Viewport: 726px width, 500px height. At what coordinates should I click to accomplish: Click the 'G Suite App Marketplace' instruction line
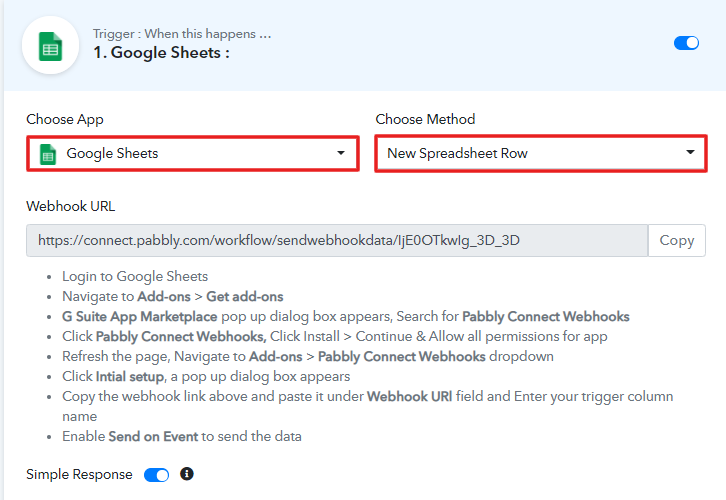click(x=345, y=317)
